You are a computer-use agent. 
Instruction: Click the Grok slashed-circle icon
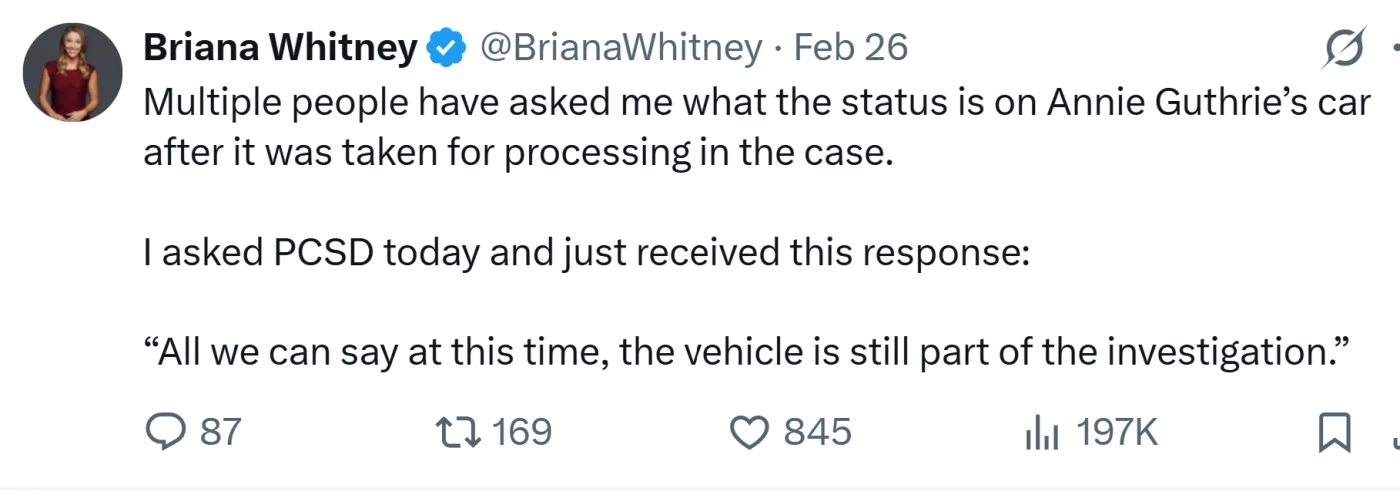(x=1342, y=48)
